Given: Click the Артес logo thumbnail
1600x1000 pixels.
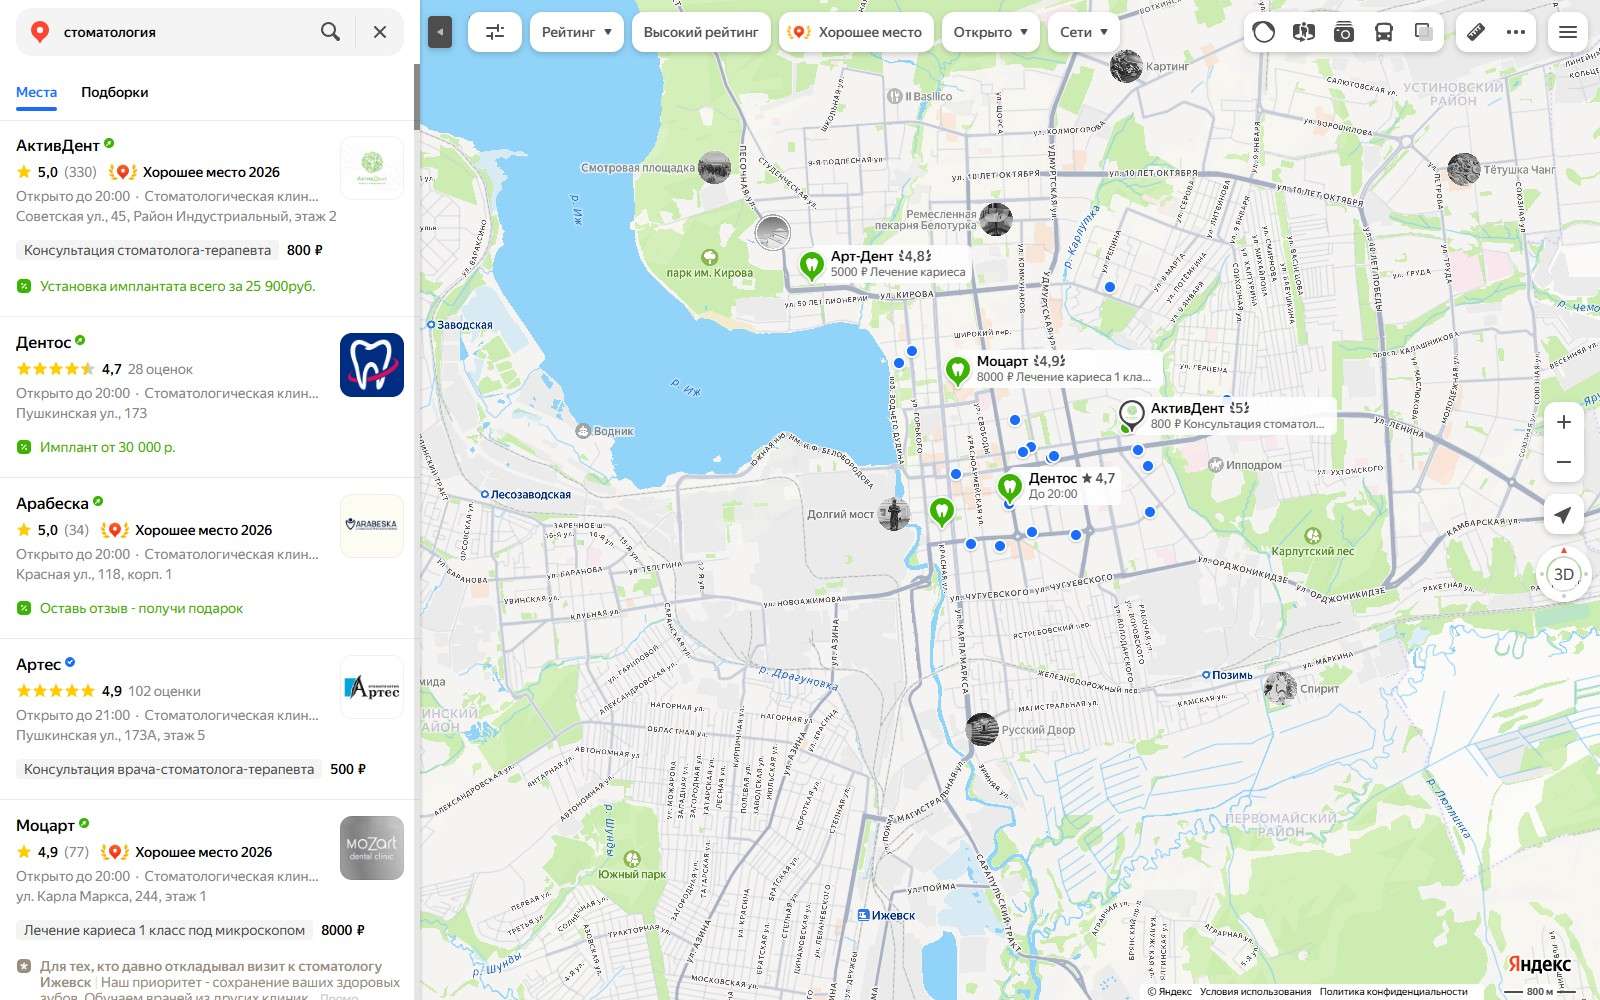Looking at the screenshot, I should click(372, 687).
